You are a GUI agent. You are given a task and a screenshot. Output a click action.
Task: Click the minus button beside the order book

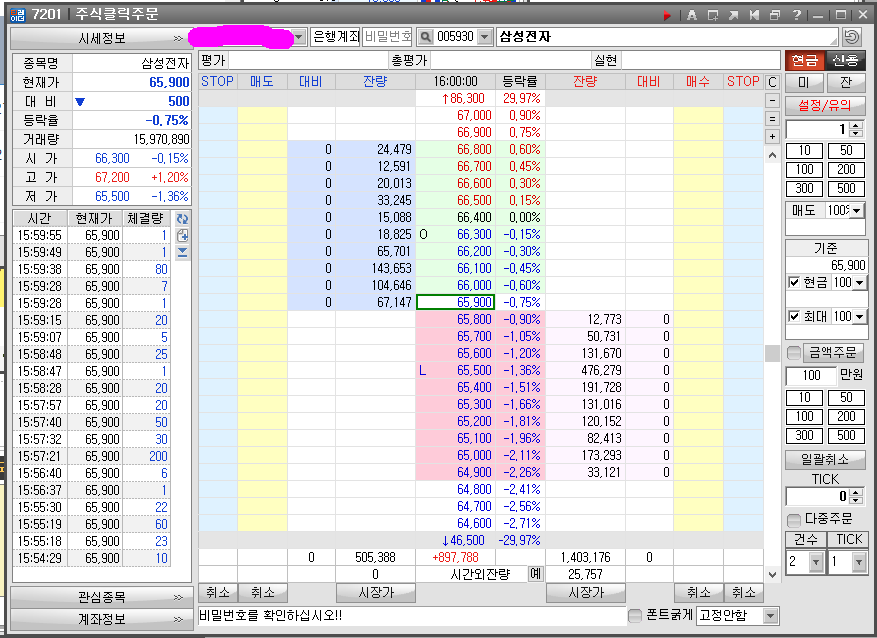point(772,101)
